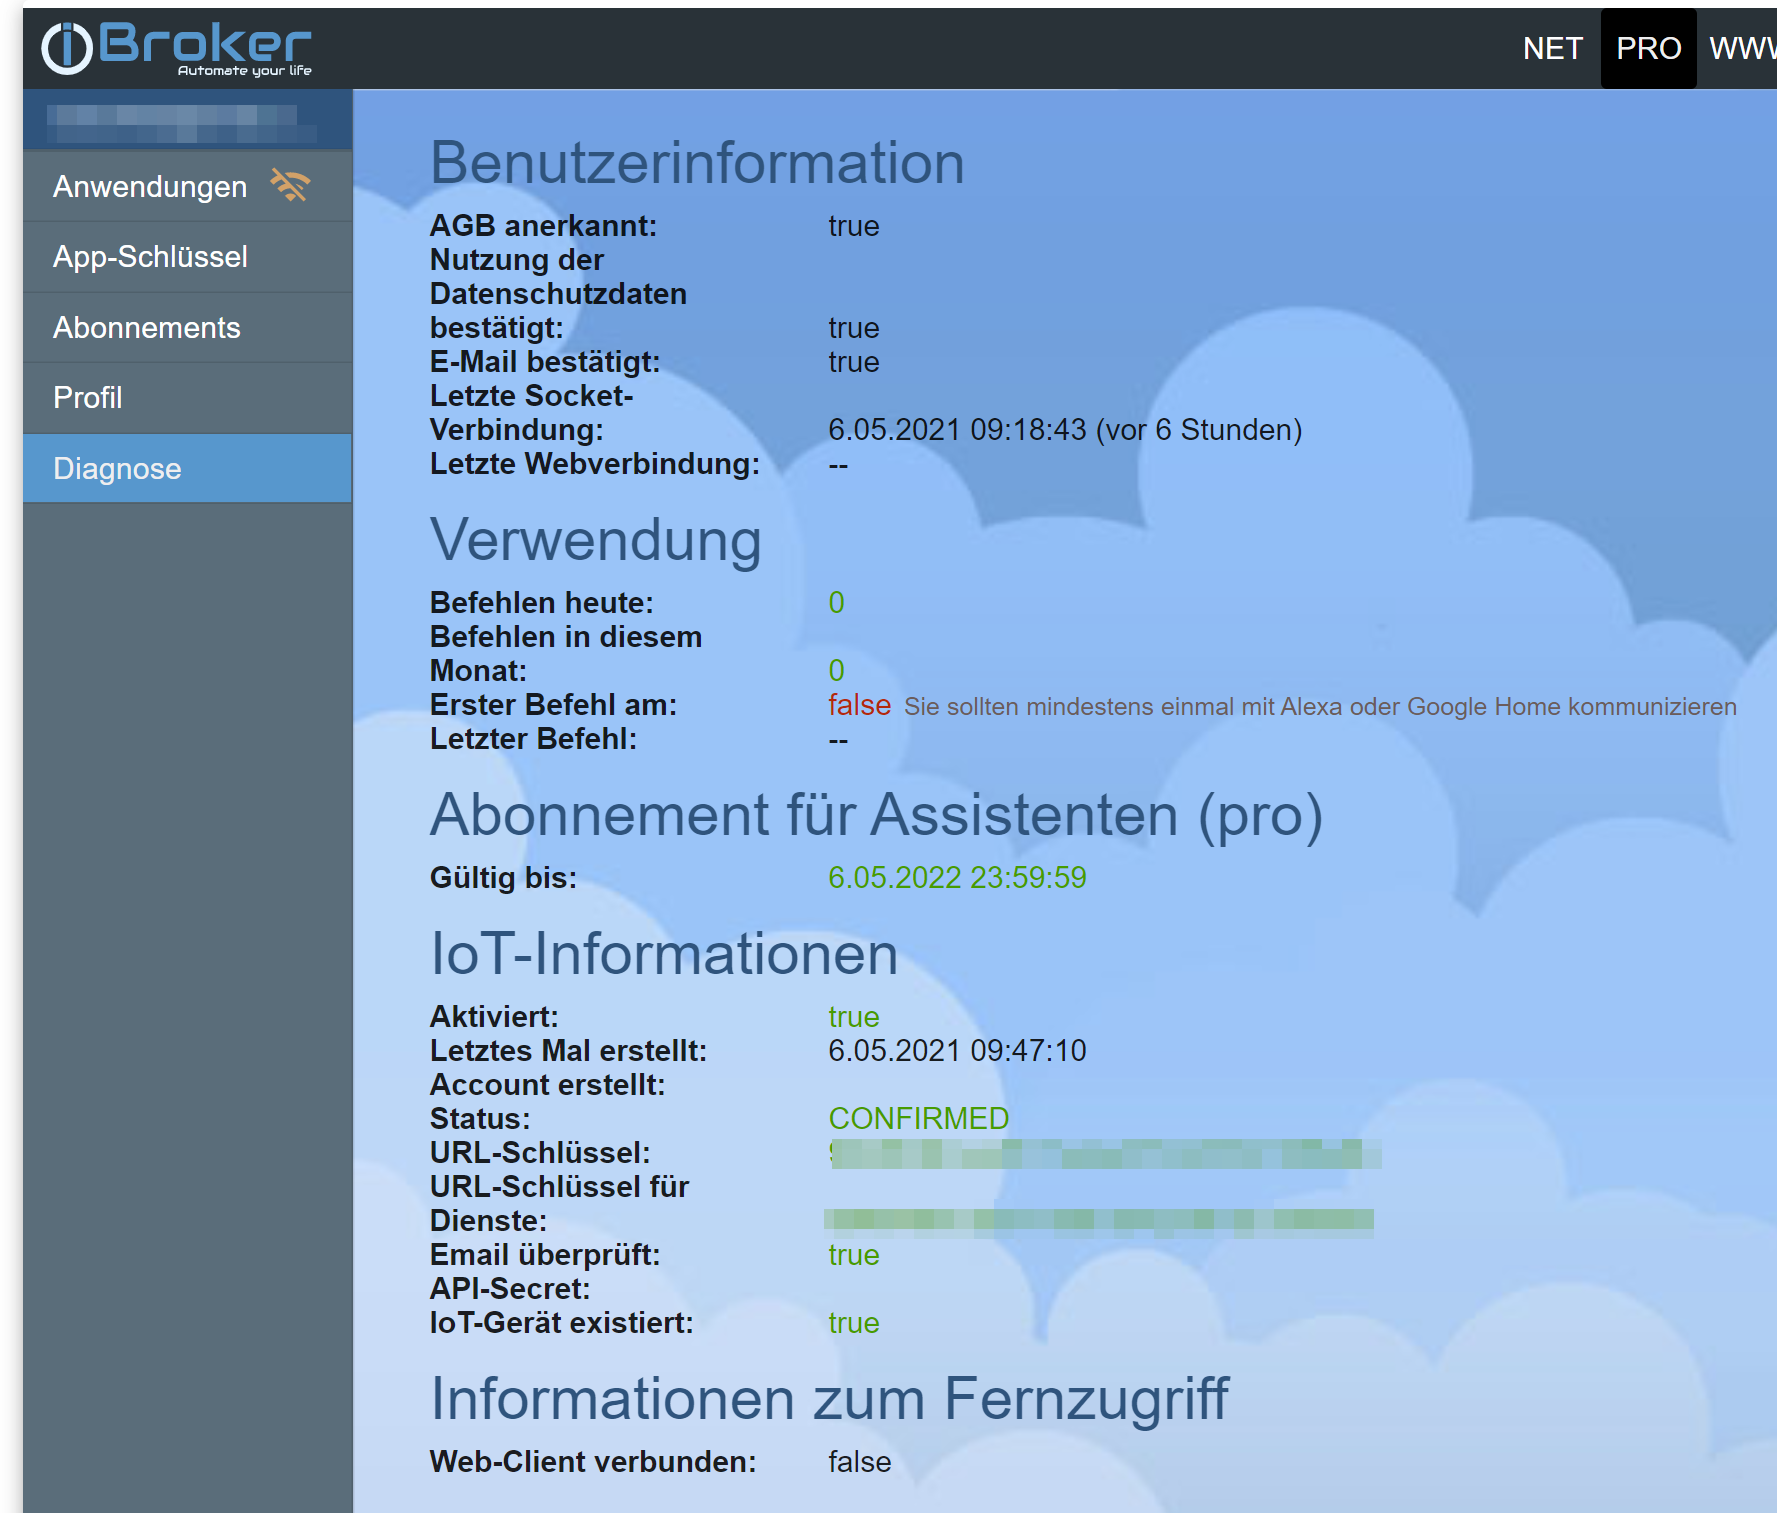Switch to the PRO tab
This screenshot has height=1513, width=1777.
pyautogui.click(x=1648, y=48)
